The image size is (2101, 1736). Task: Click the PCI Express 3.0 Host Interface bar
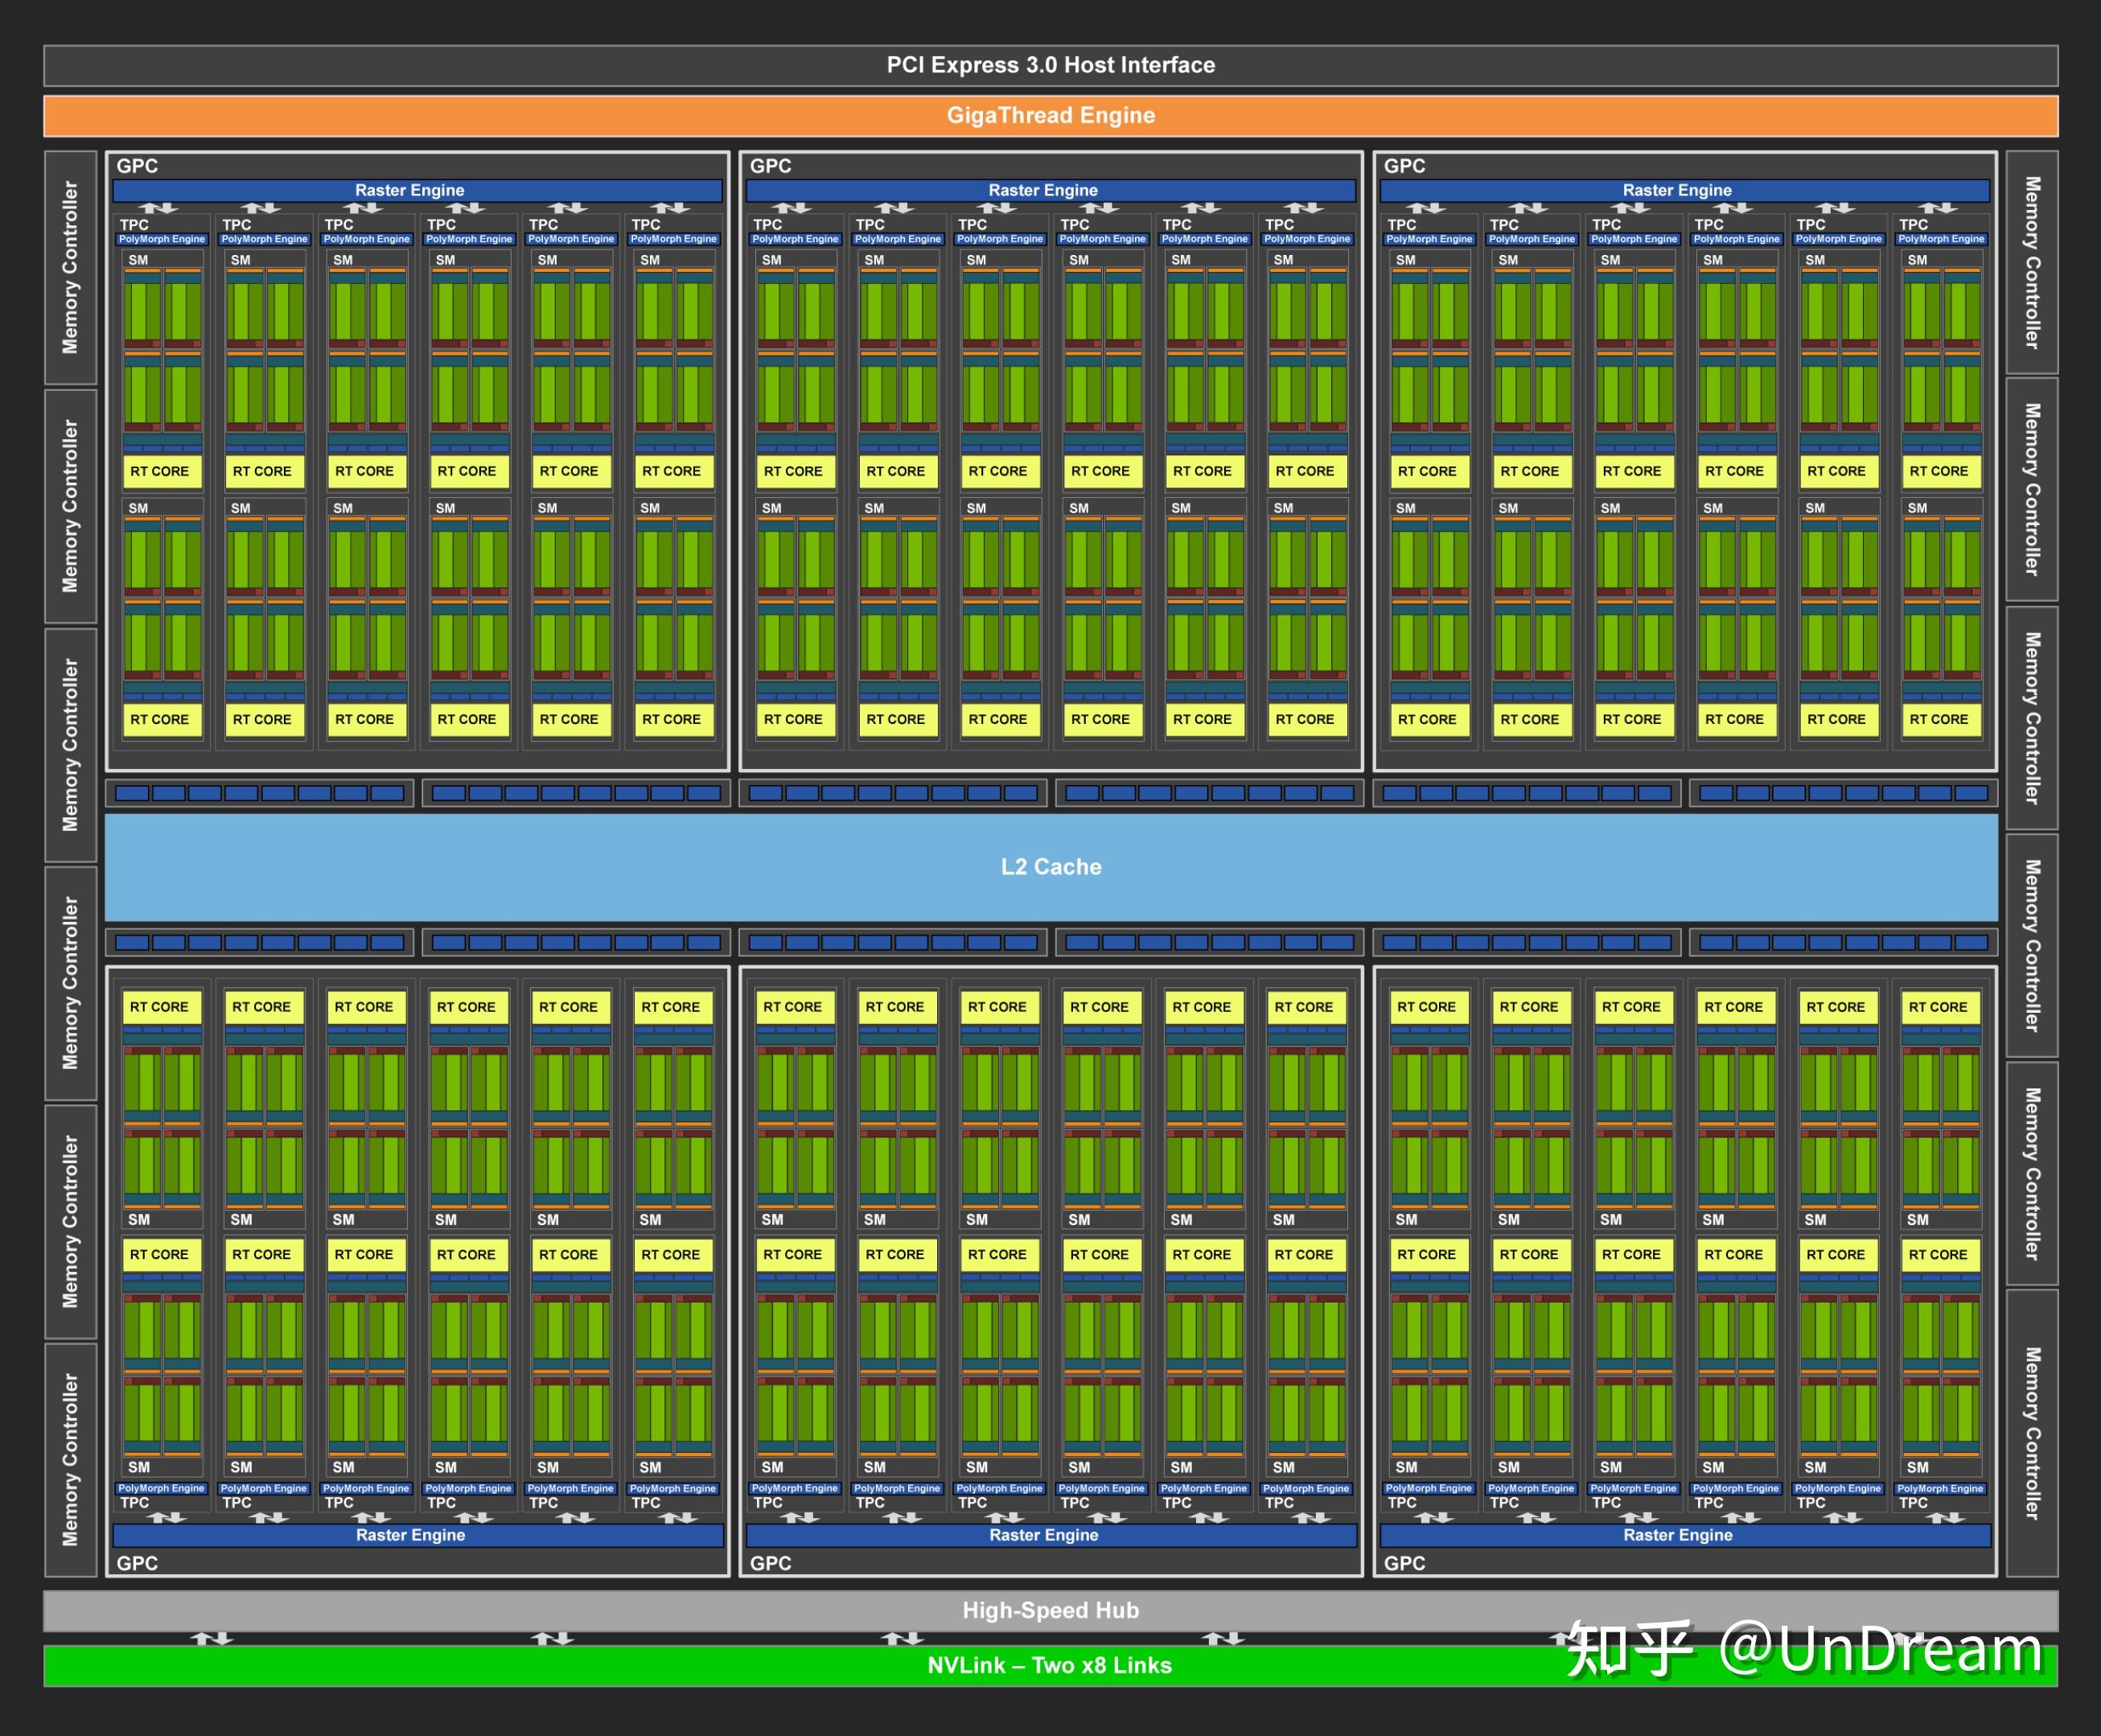(x=1050, y=65)
